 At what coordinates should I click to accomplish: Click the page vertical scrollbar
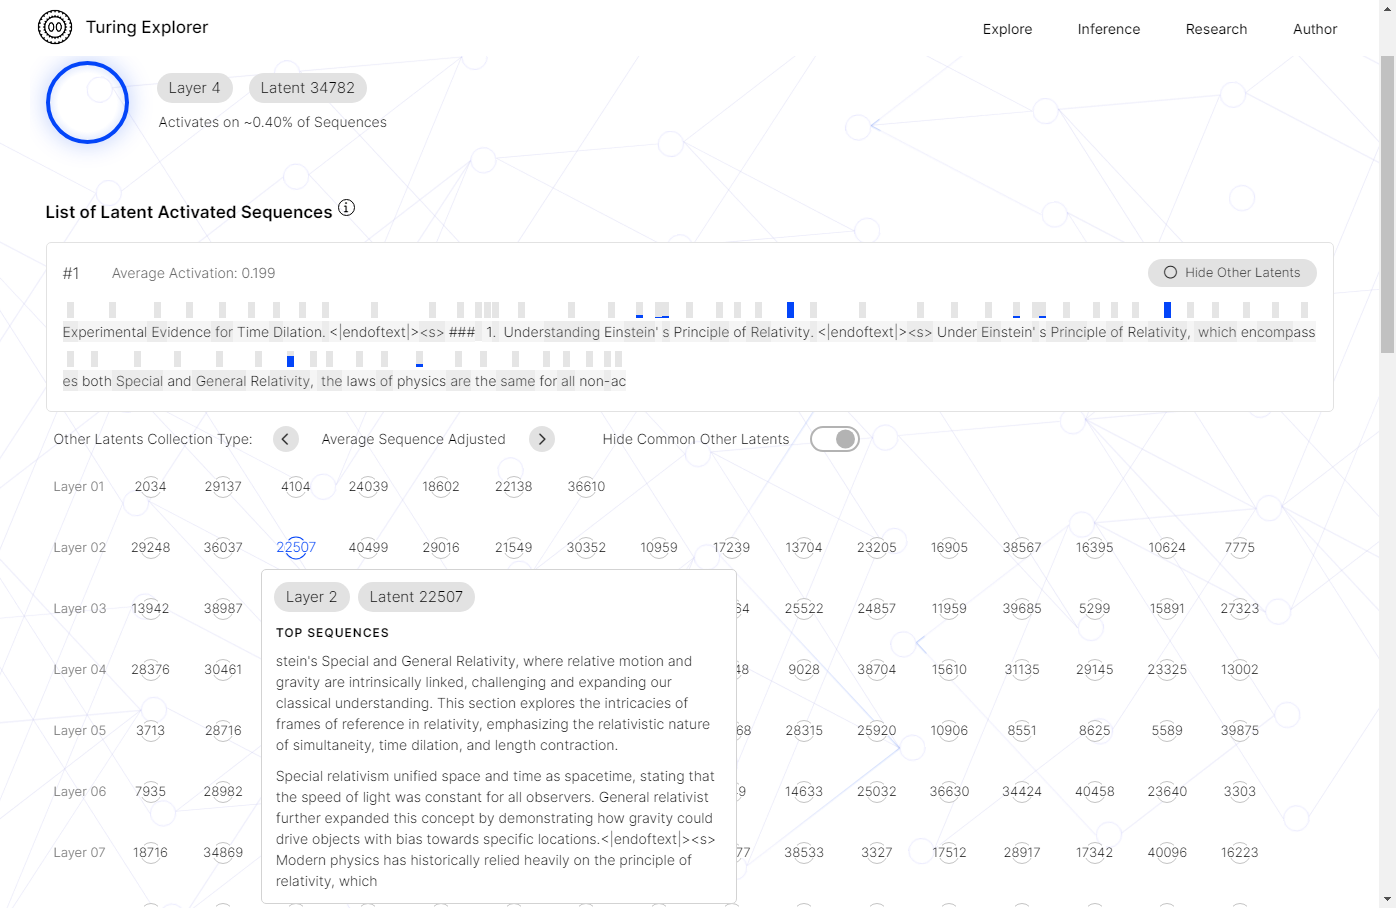[1387, 200]
